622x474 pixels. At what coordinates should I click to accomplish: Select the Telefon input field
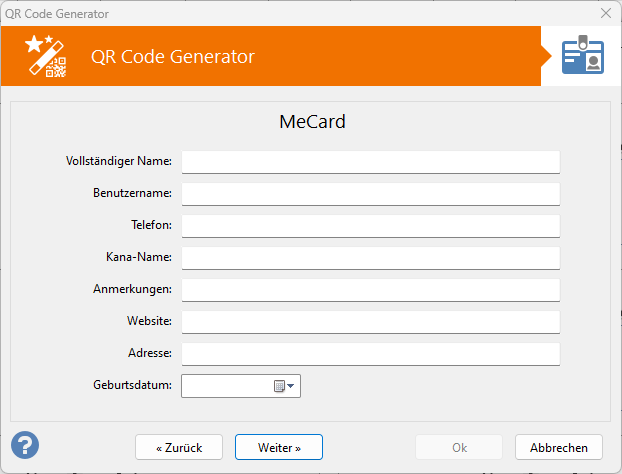tap(370, 226)
